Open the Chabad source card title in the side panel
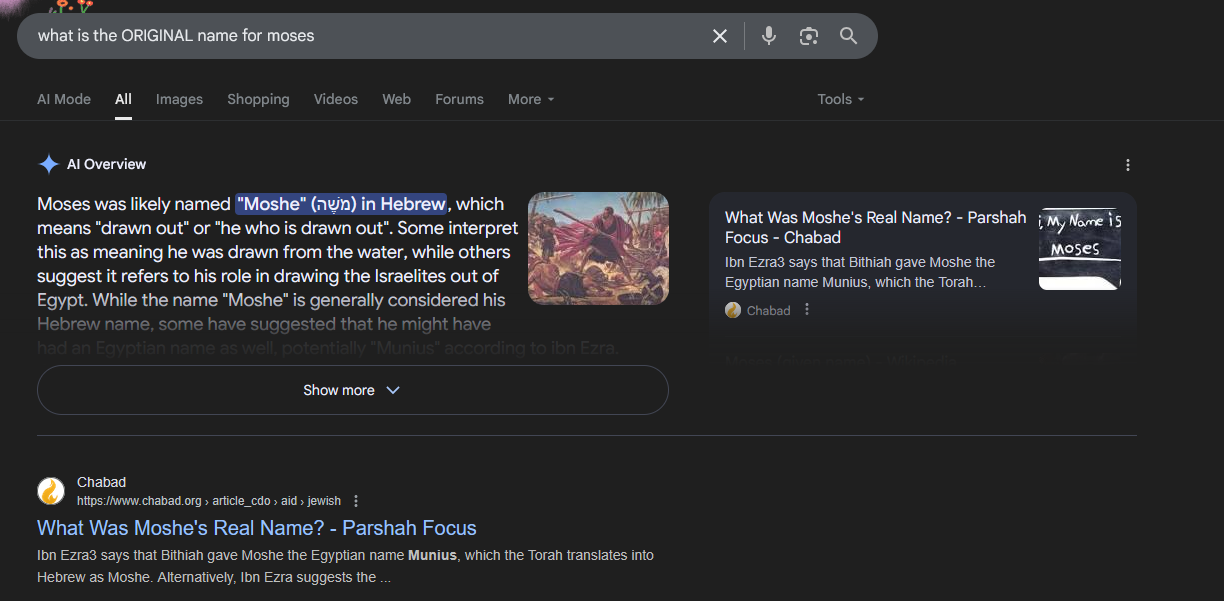Screen dimensions: 1224x601 pyautogui.click(x=875, y=227)
